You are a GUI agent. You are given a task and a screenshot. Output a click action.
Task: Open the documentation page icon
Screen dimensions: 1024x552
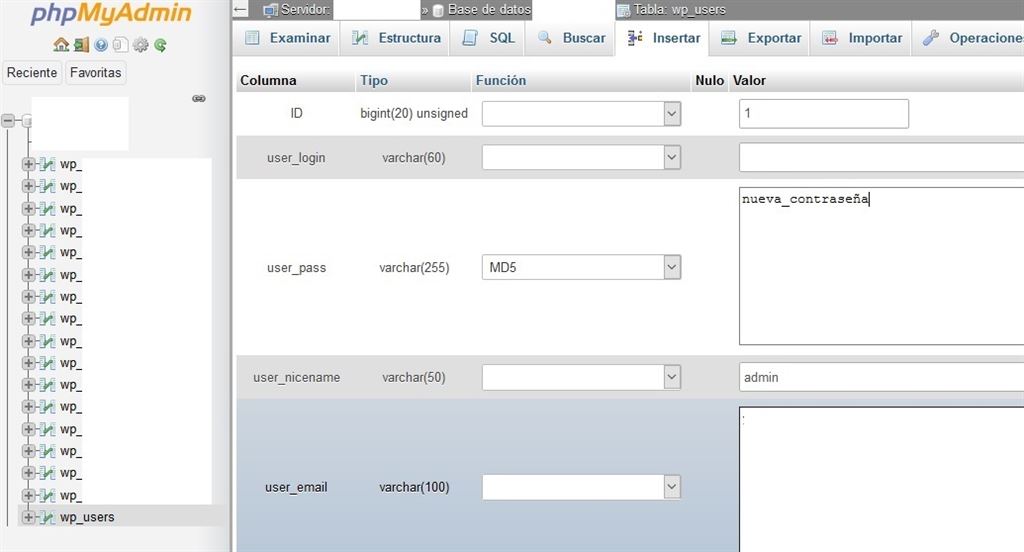coord(120,45)
